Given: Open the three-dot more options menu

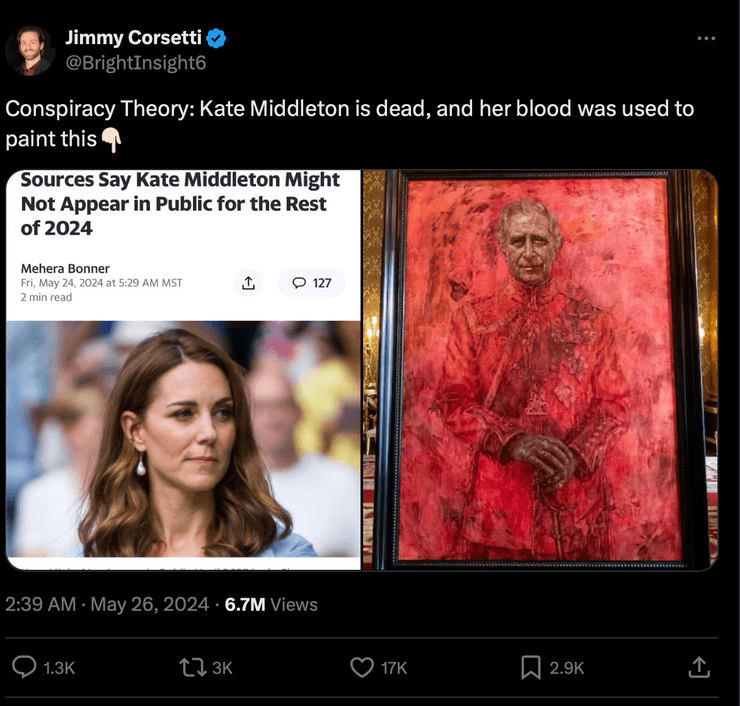Looking at the screenshot, I should (x=706, y=38).
